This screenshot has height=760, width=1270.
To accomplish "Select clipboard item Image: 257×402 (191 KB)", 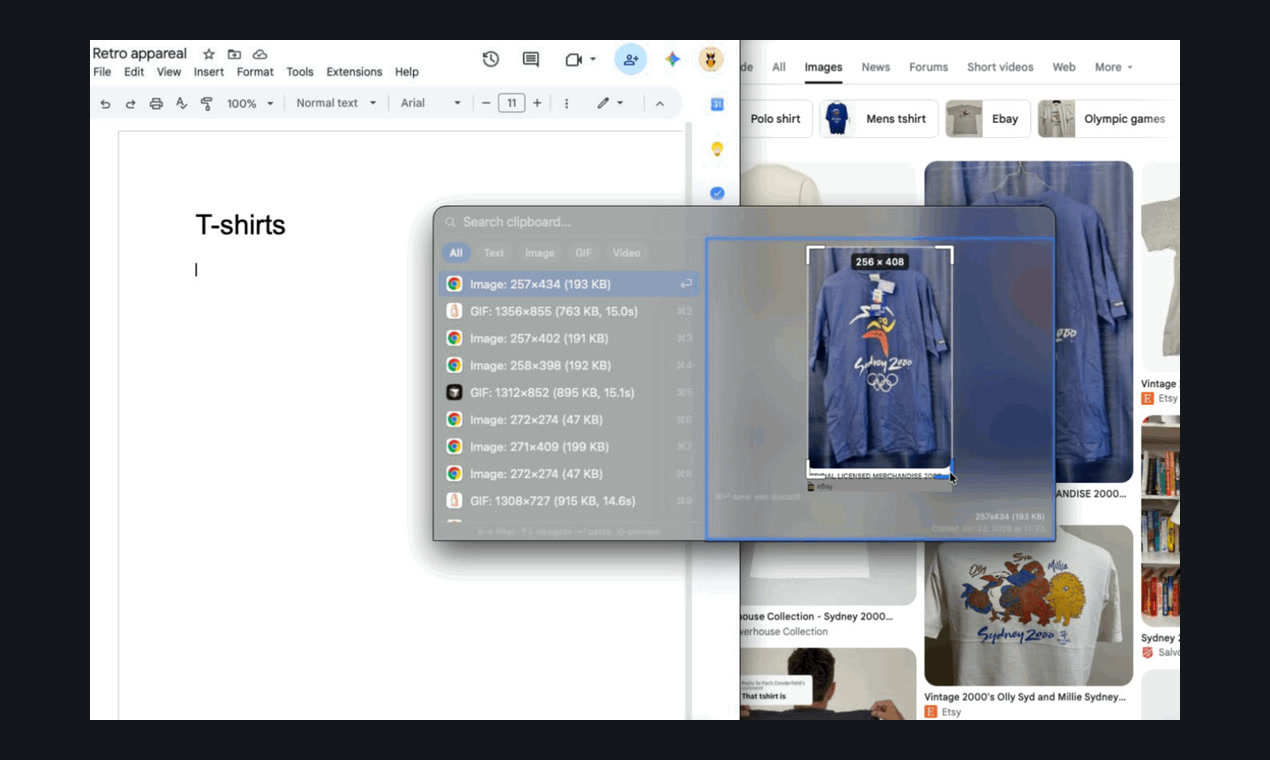I will coord(569,339).
